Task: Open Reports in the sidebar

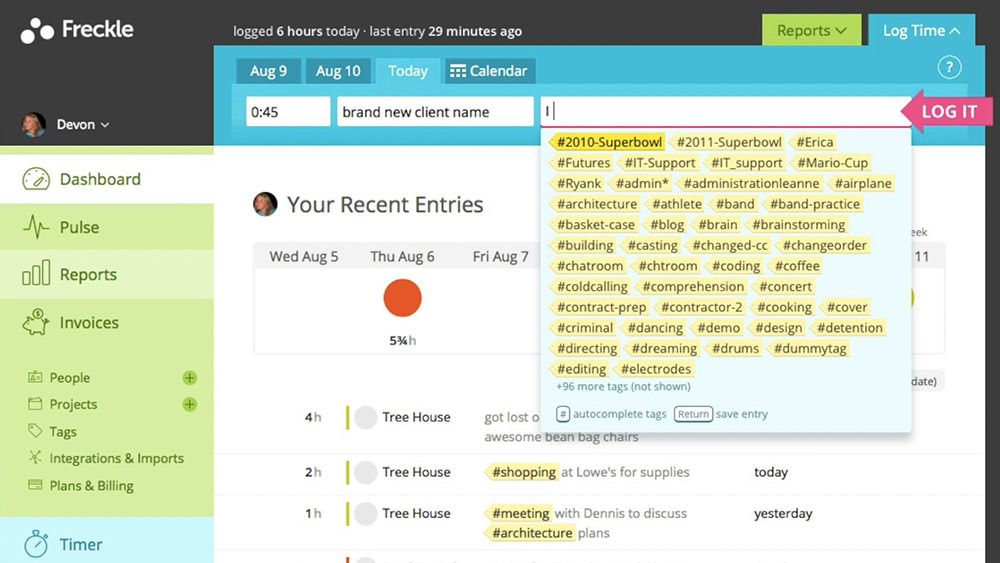Action: (107, 274)
